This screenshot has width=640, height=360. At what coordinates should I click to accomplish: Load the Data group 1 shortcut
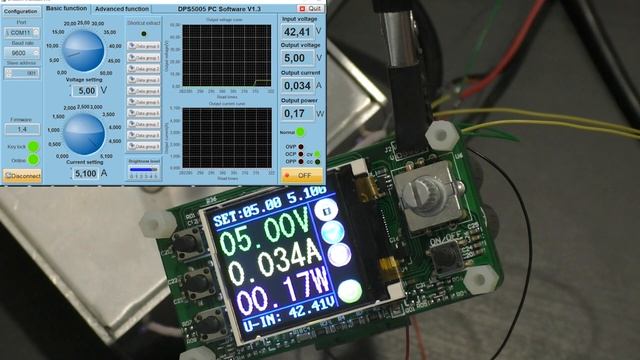pyautogui.click(x=144, y=58)
